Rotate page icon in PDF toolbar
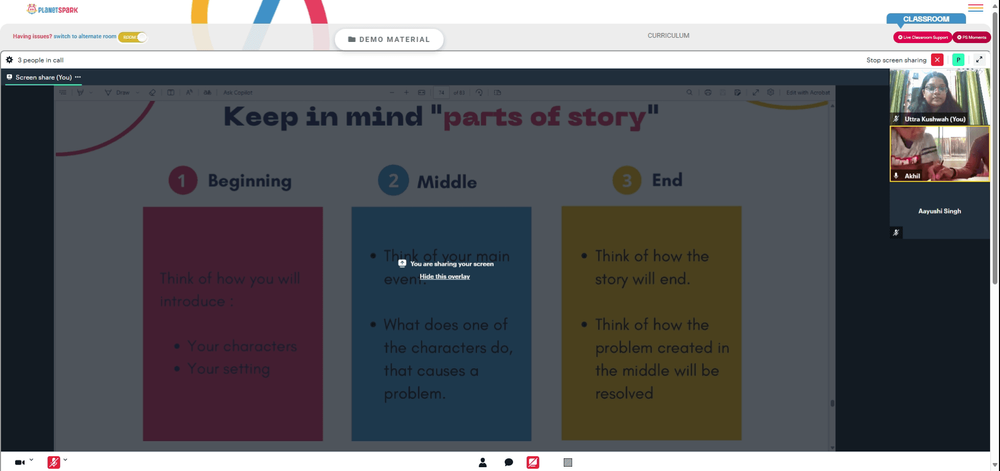Viewport: 1000px width, 471px height. pyautogui.click(x=479, y=92)
